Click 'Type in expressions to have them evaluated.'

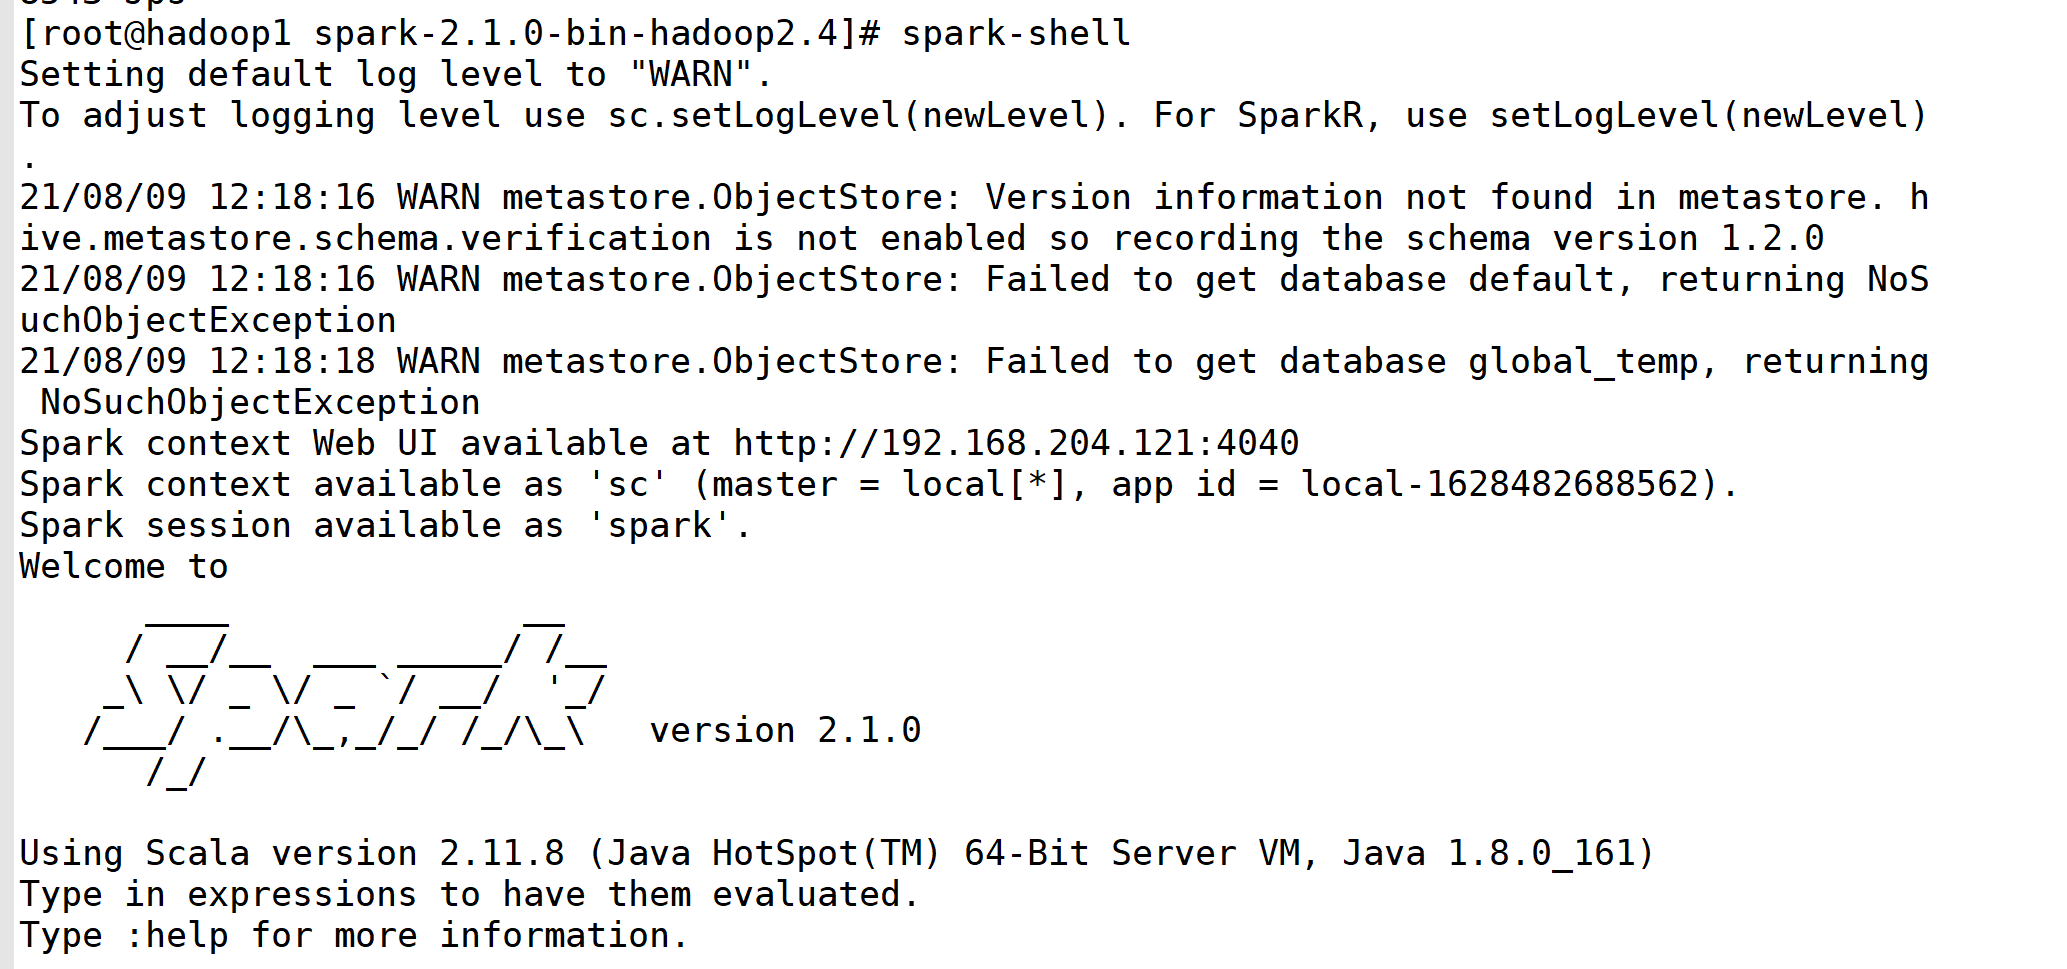pos(470,895)
